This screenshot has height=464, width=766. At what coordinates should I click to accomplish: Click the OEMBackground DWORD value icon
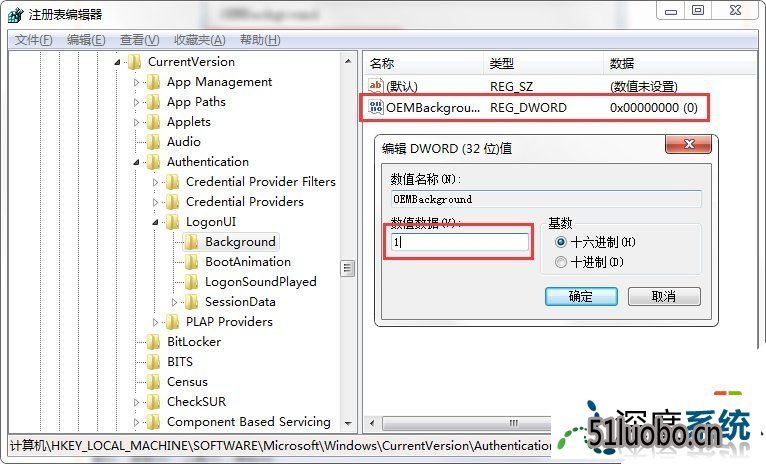coord(376,107)
